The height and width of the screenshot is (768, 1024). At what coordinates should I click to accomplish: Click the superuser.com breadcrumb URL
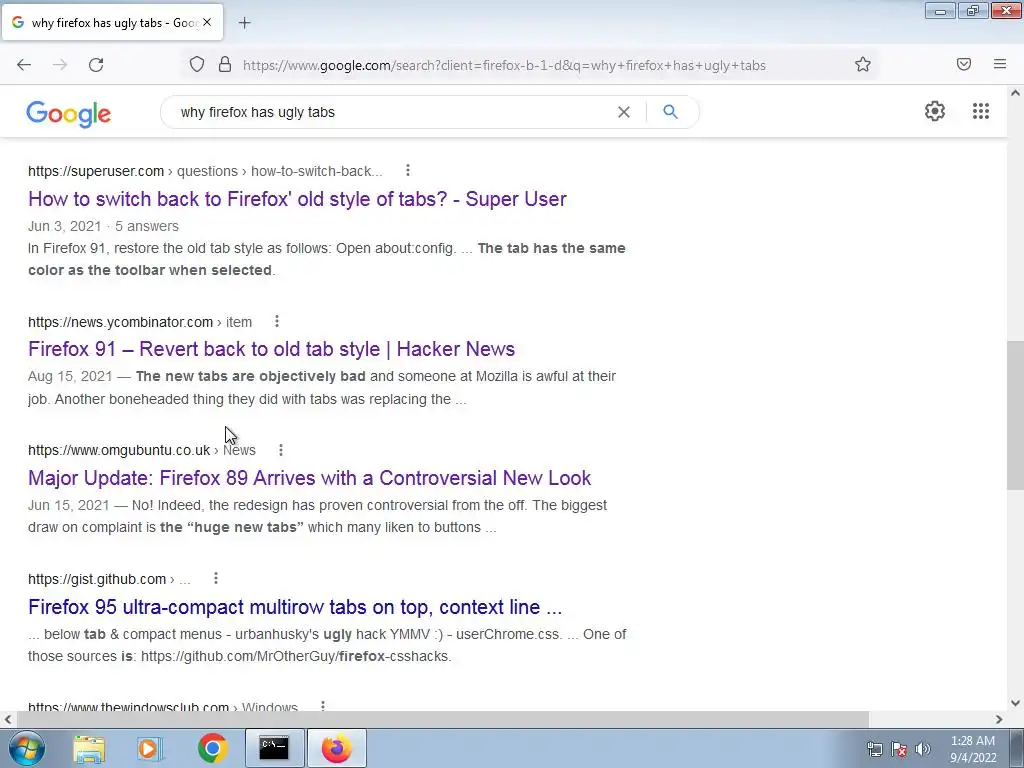click(x=205, y=171)
